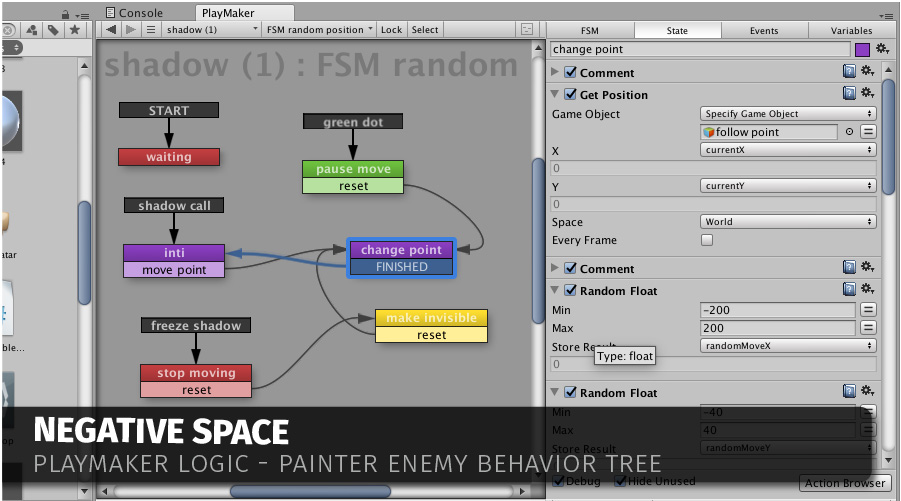The height and width of the screenshot is (501, 901).
Task: Open settings gear for Get Position action
Action: [x=867, y=94]
